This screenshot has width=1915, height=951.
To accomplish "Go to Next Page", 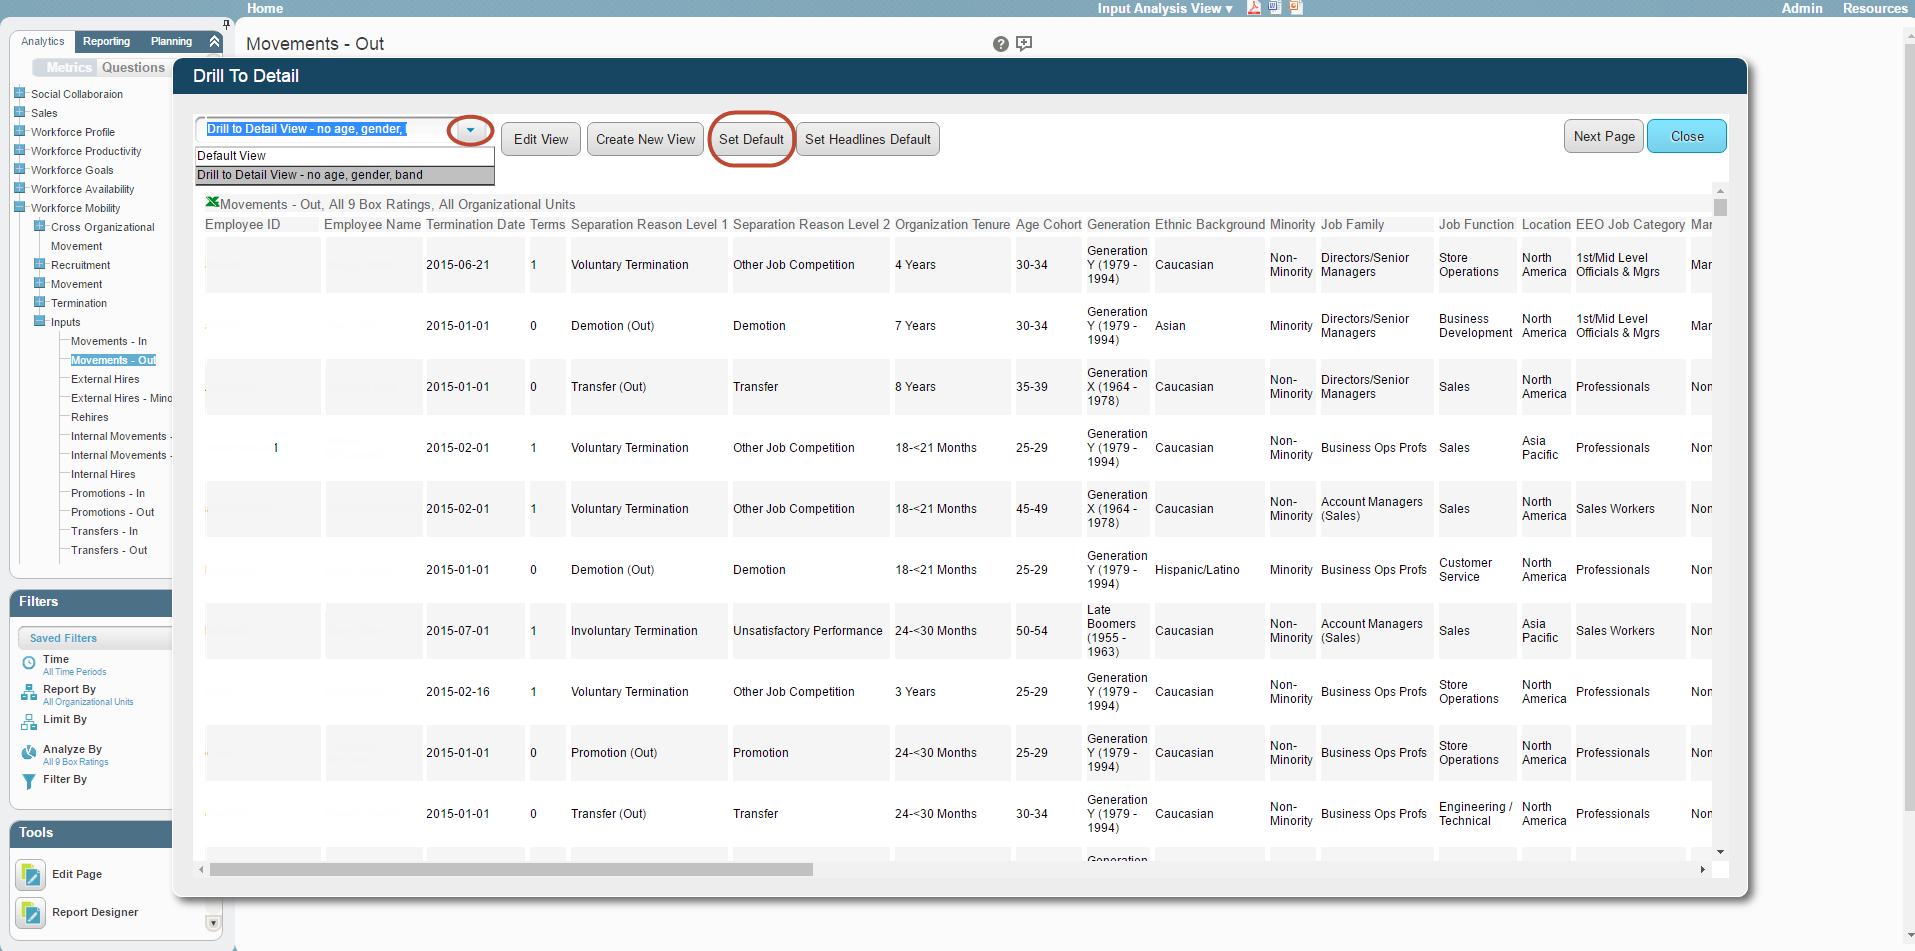I will pos(1604,136).
